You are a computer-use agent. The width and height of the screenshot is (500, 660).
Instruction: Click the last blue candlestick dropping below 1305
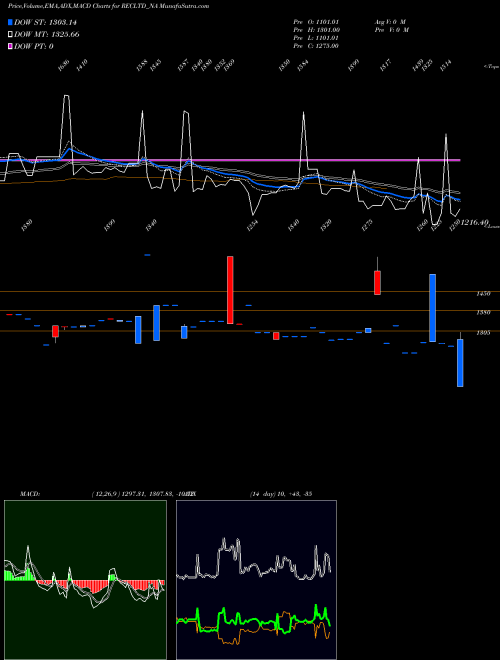click(x=460, y=362)
